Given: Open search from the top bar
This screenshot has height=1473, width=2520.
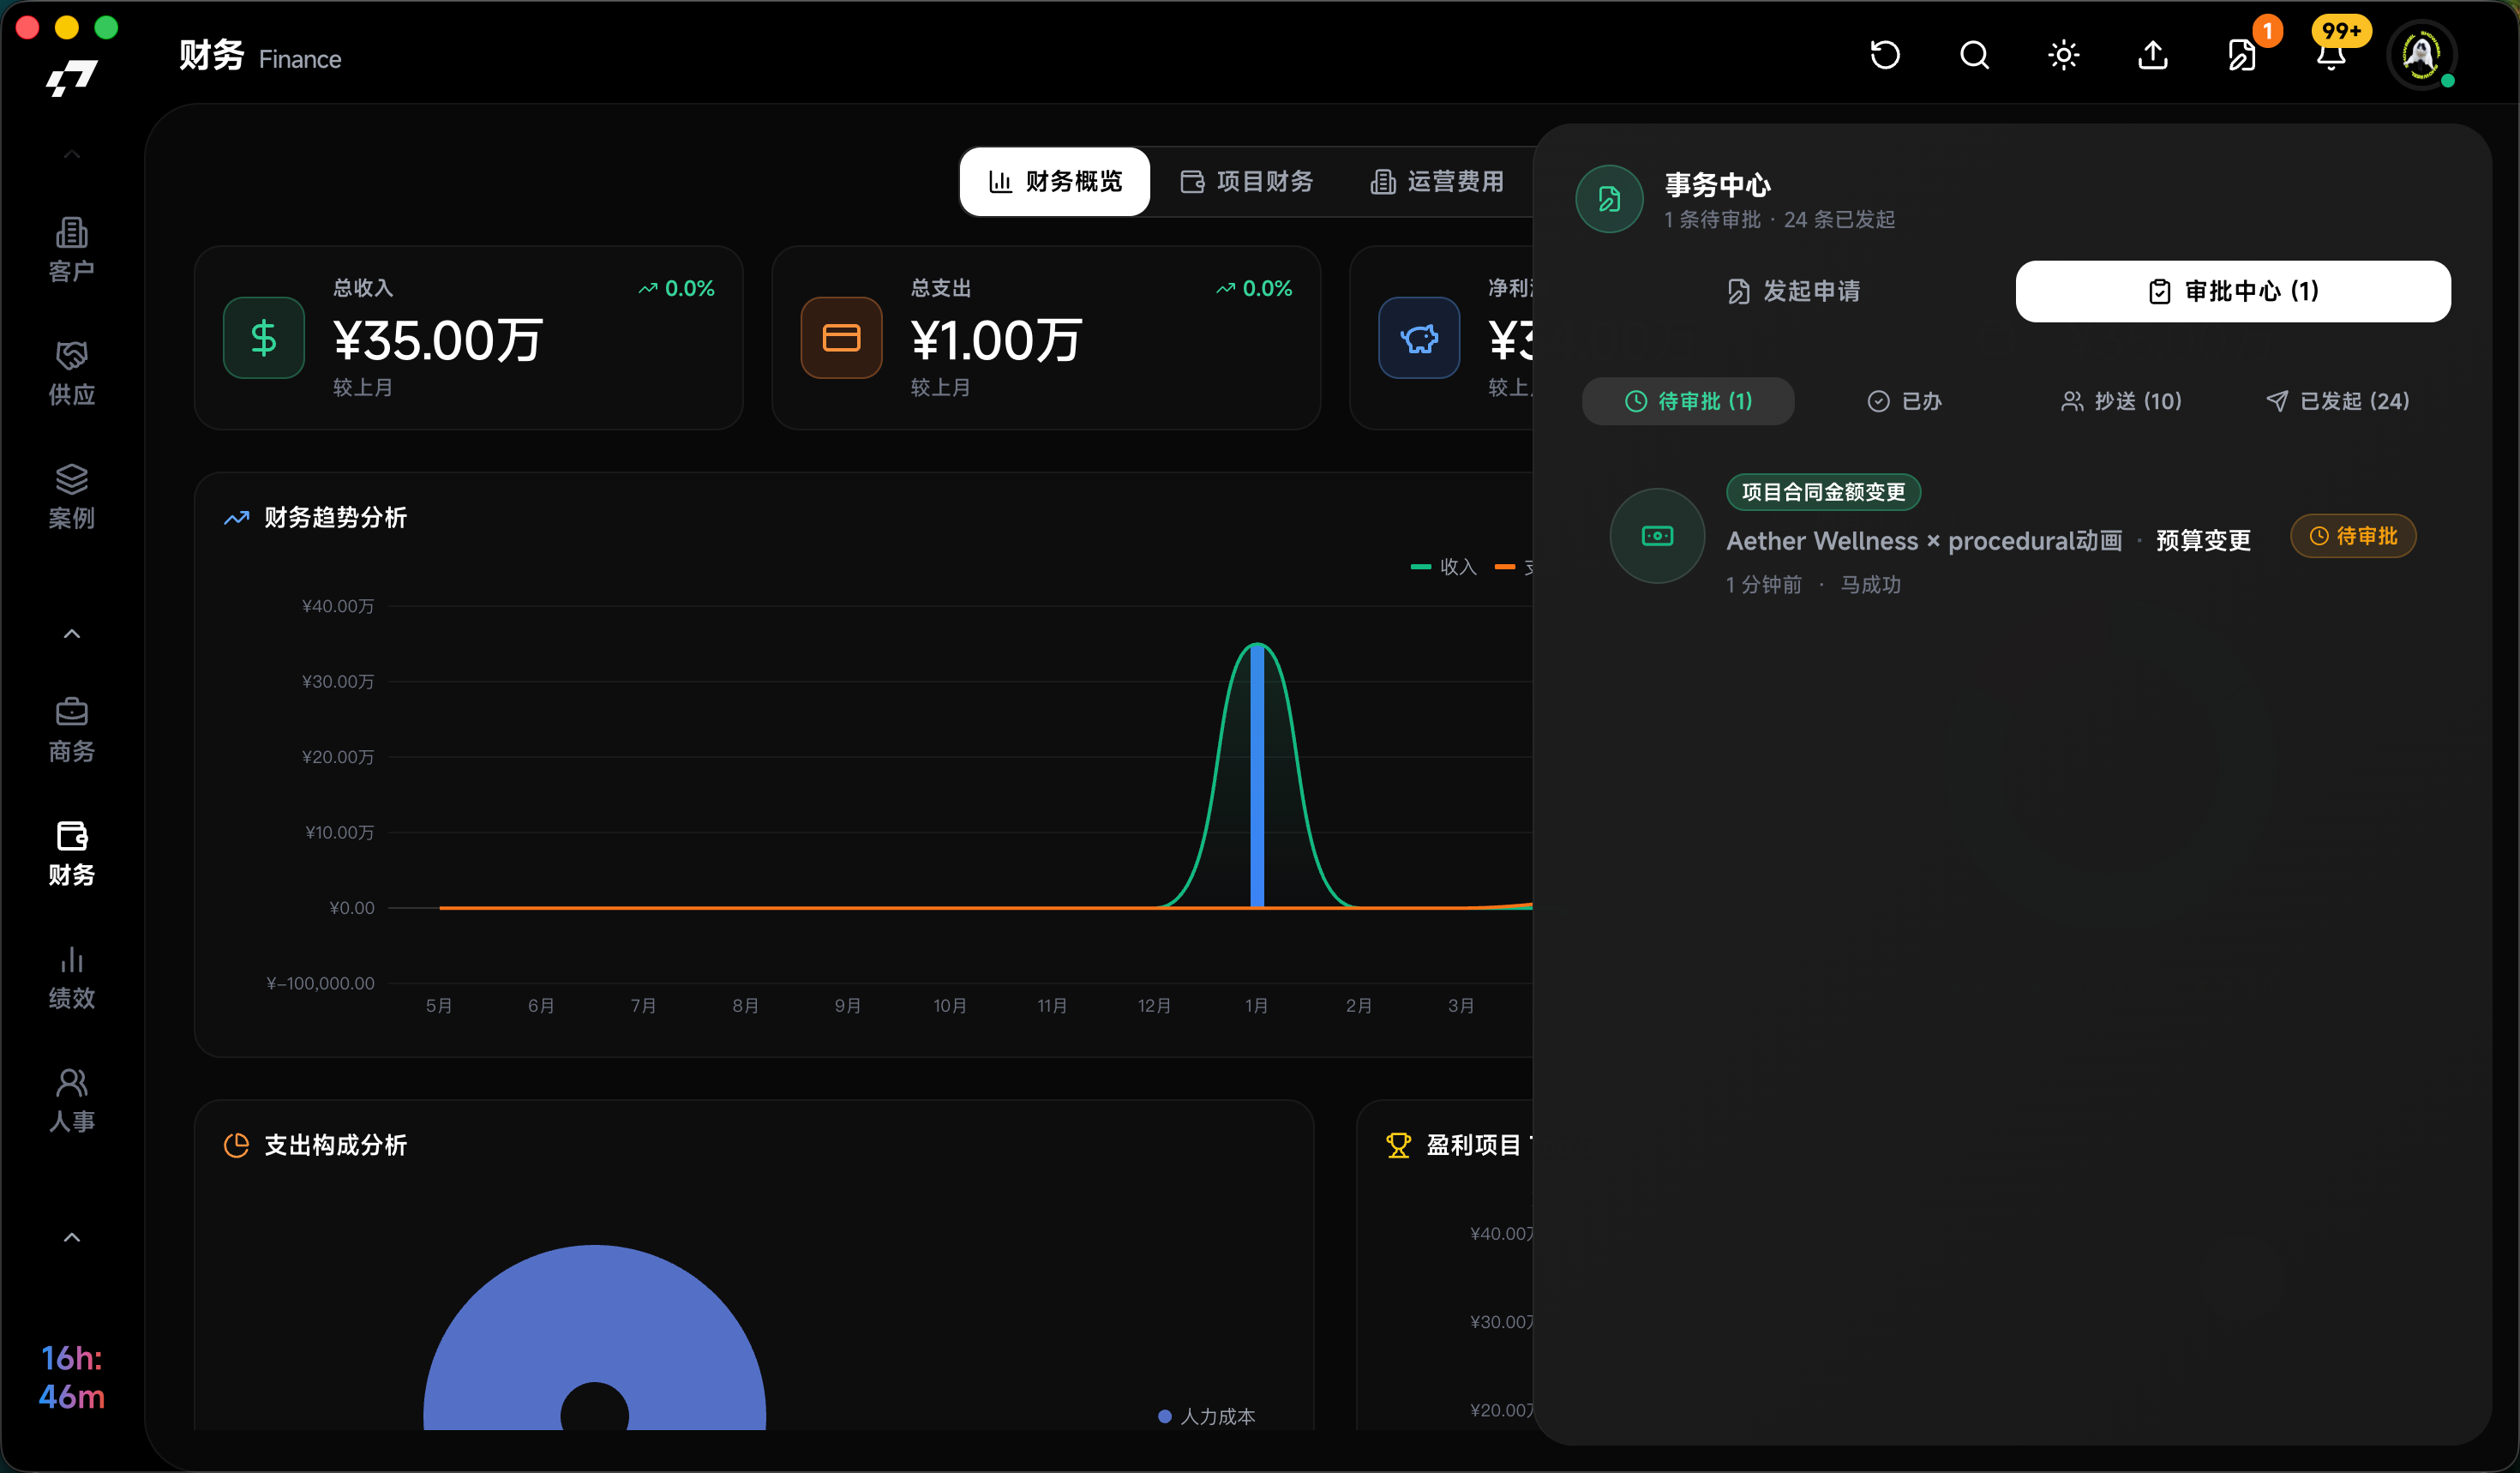Looking at the screenshot, I should pyautogui.click(x=1974, y=55).
